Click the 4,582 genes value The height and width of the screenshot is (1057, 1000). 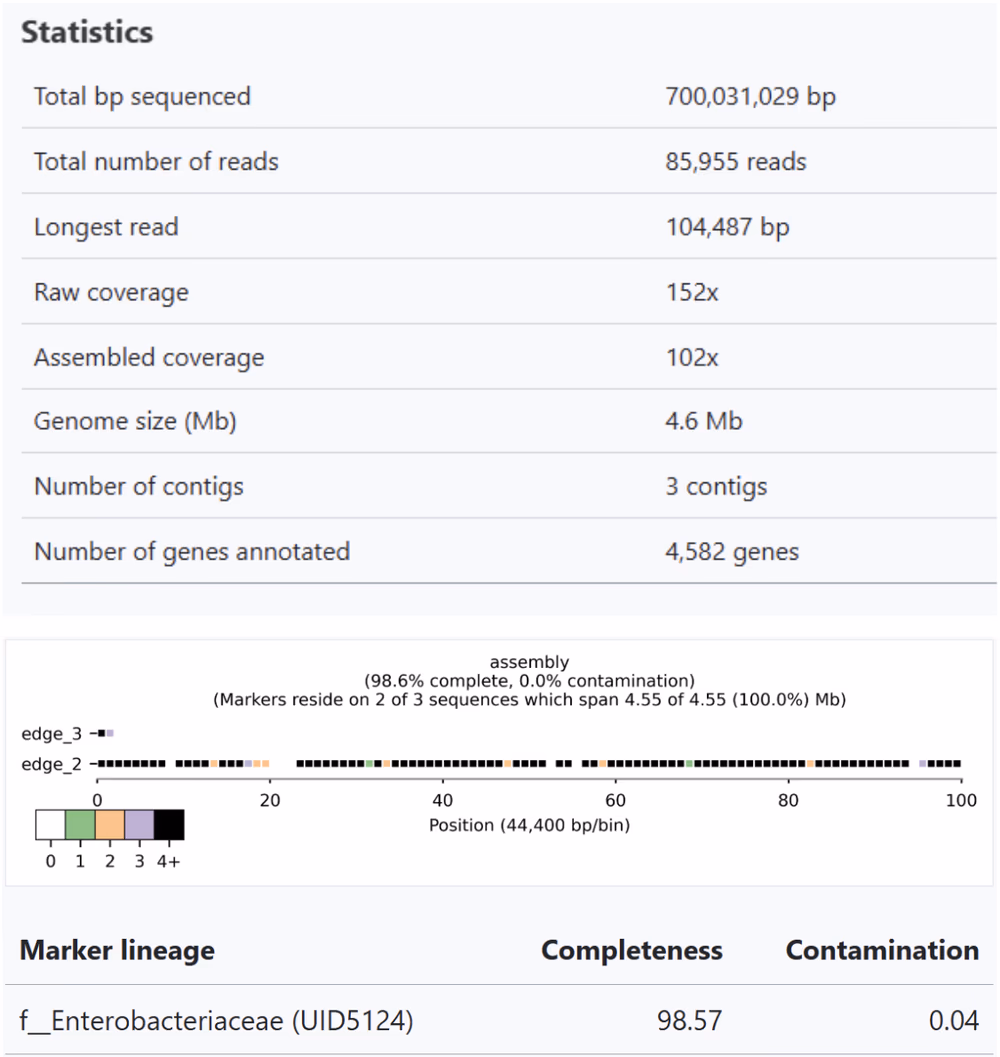click(732, 552)
